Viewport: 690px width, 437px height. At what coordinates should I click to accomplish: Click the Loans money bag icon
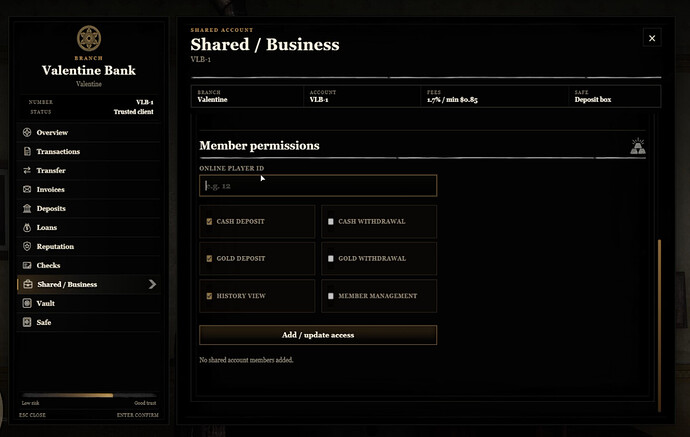(27, 228)
